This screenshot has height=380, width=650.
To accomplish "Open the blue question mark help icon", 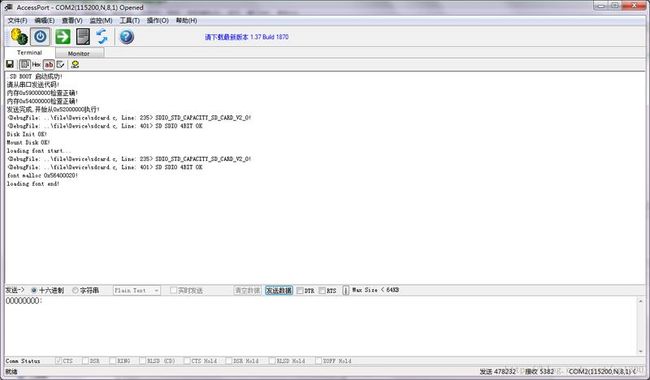I will (126, 36).
